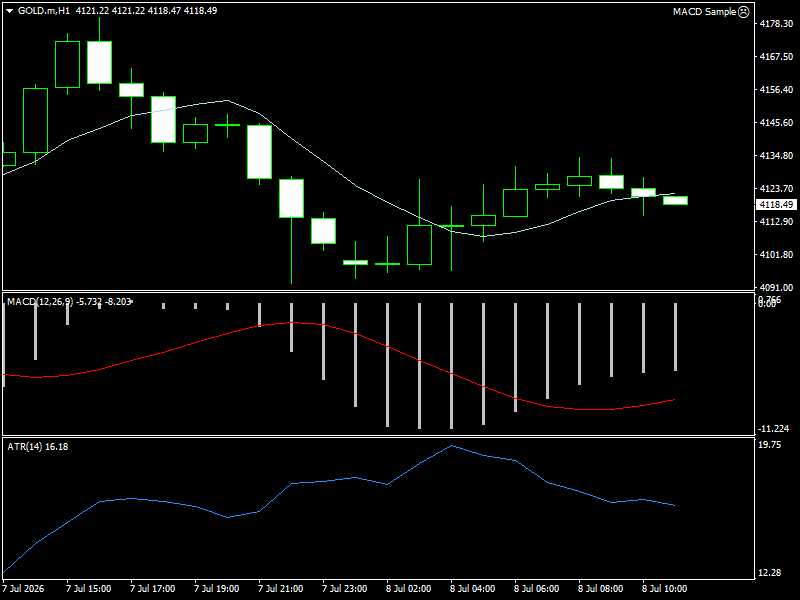Click the 4101.80 price scale label
The height and width of the screenshot is (600, 800).
(776, 255)
